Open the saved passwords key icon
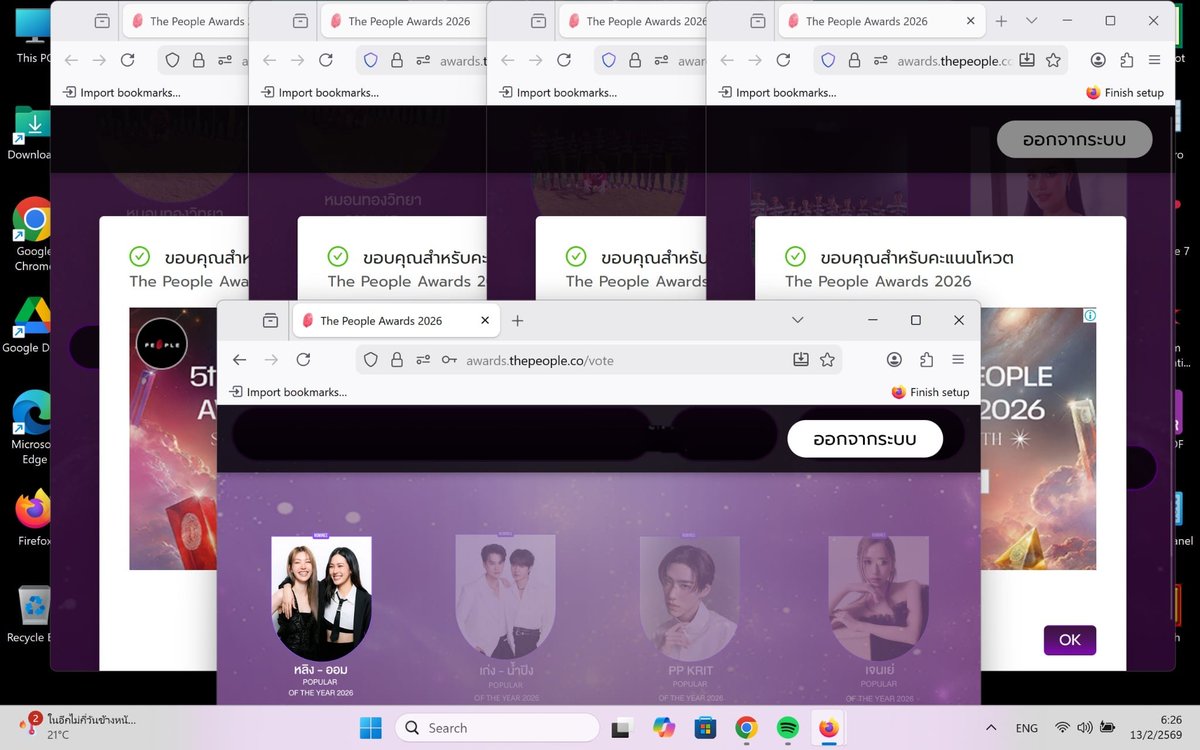This screenshot has width=1200, height=750. [x=448, y=359]
